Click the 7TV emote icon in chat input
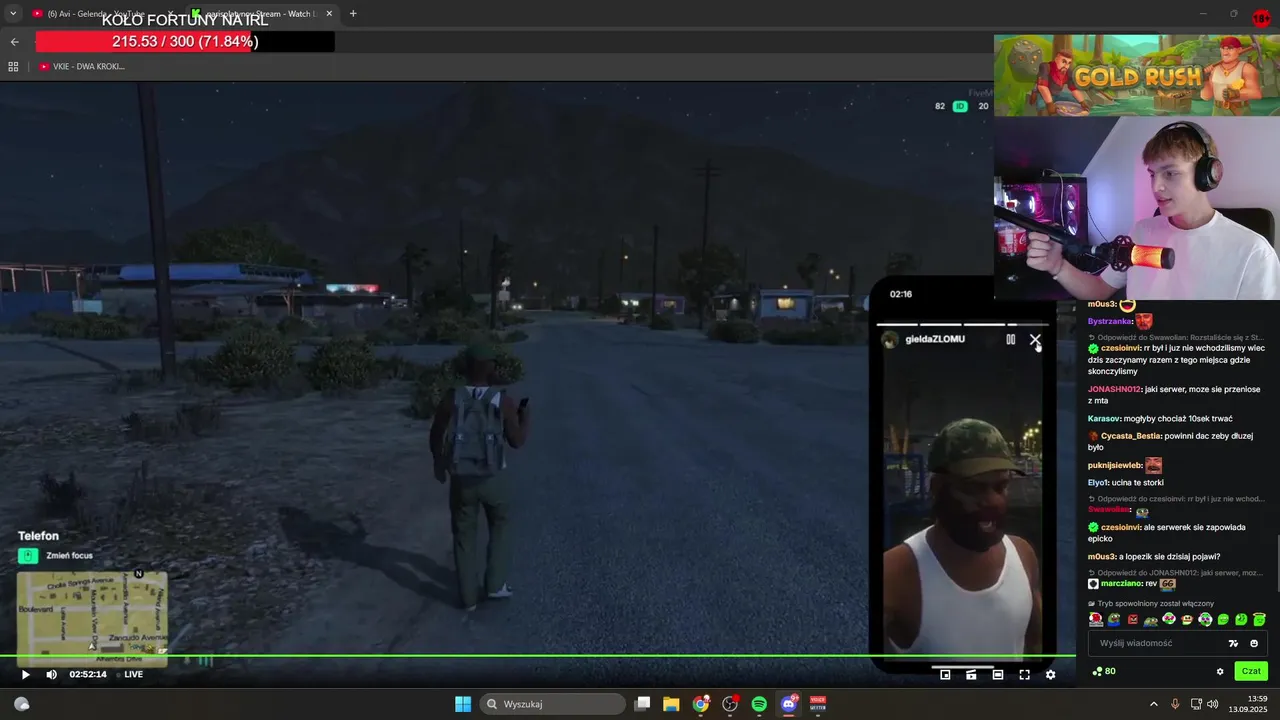1280x720 pixels. tap(1233, 643)
